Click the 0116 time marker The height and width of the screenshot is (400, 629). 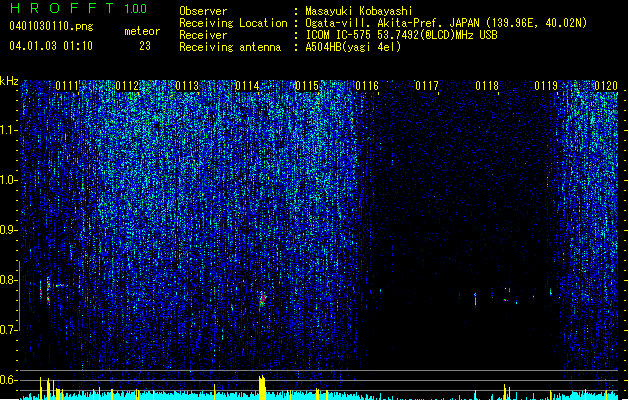coord(367,86)
